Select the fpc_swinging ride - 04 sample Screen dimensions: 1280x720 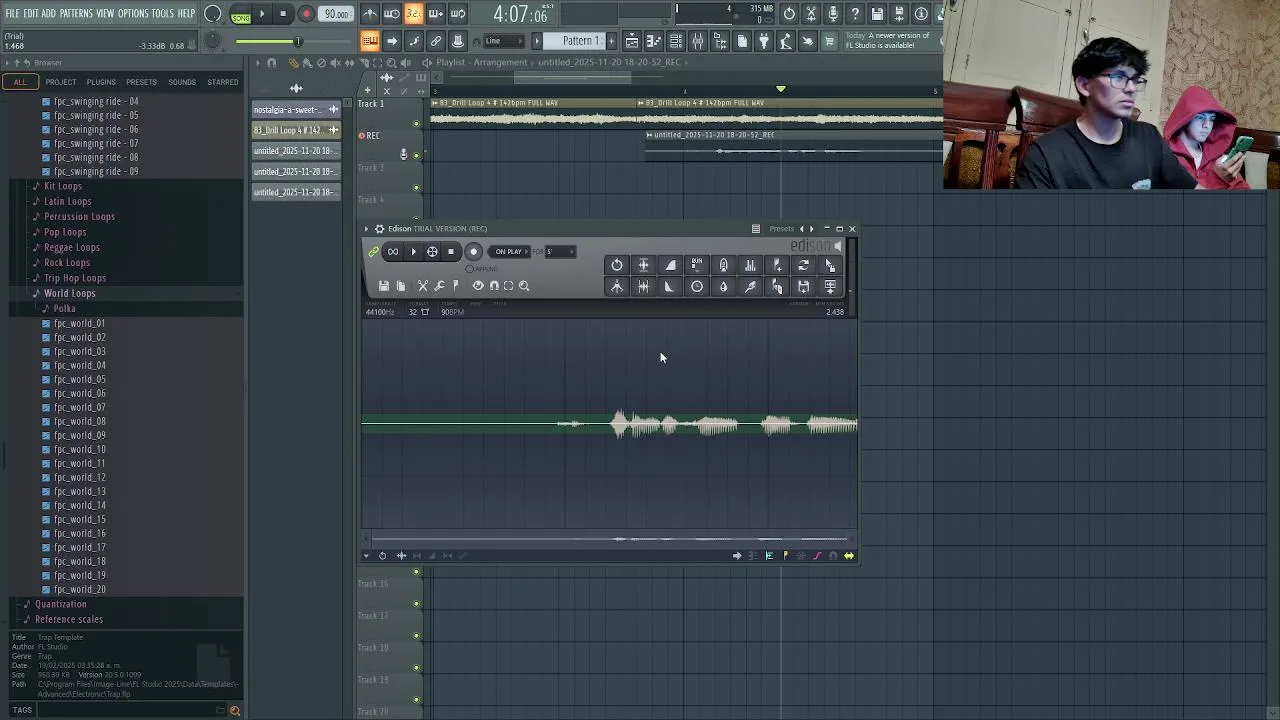click(x=96, y=101)
